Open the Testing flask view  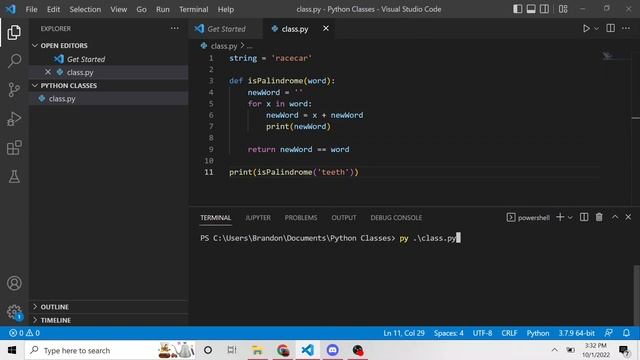pos(14,177)
